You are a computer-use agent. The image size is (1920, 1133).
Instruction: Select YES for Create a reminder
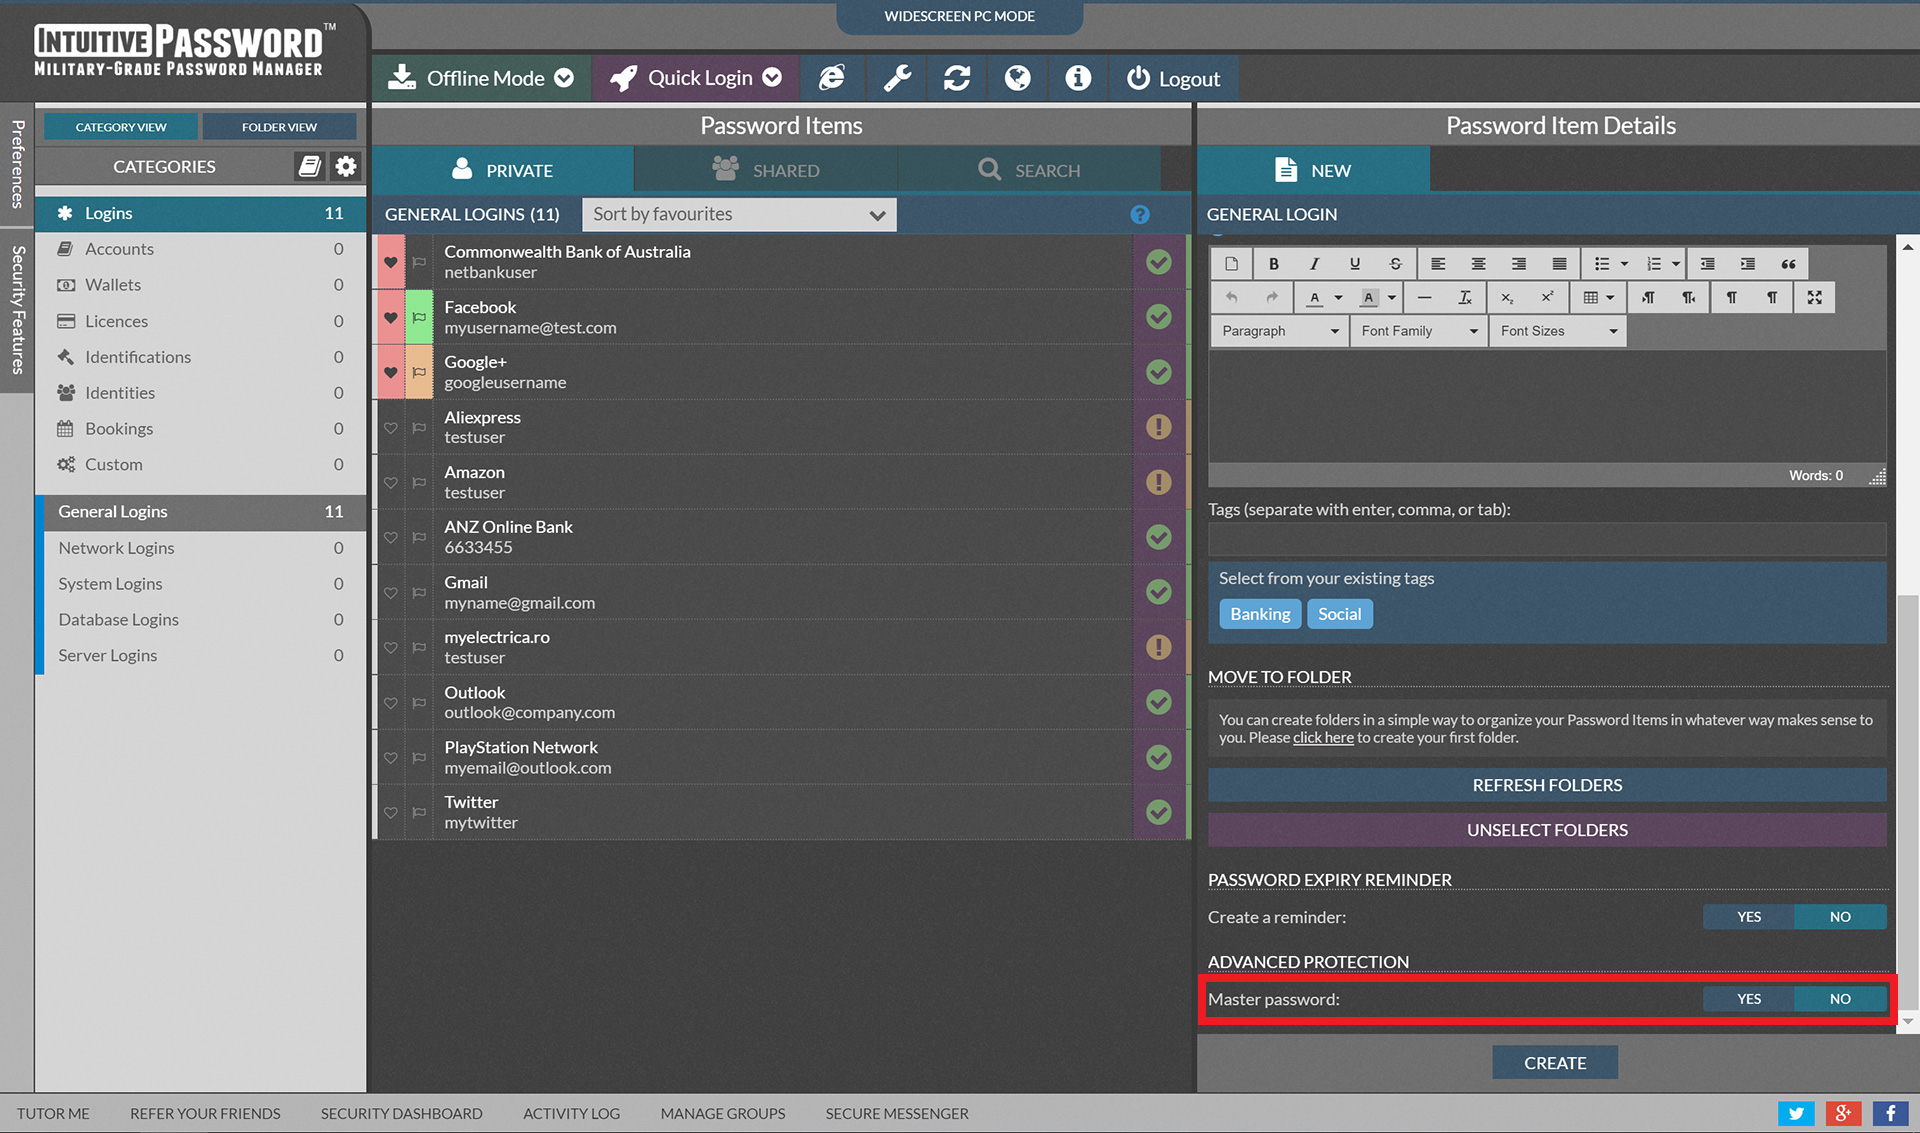tap(1748, 917)
